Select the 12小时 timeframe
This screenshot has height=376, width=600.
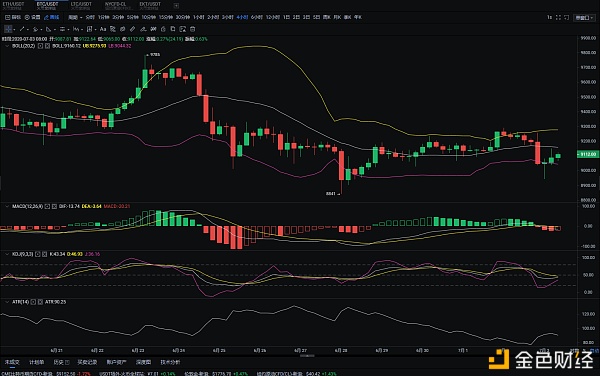point(272,17)
